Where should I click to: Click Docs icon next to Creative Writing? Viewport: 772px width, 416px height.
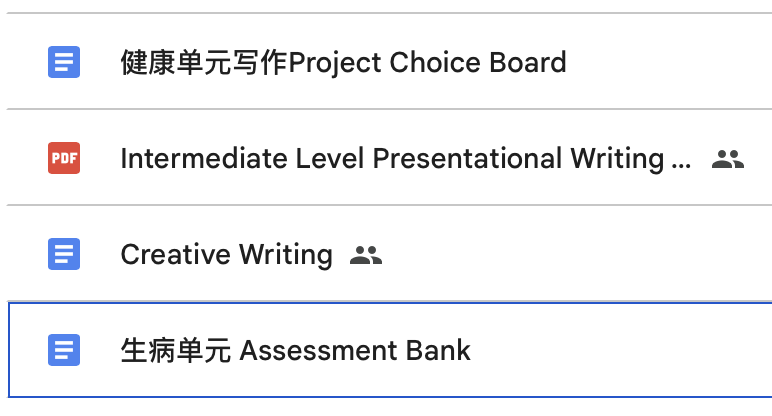click(64, 255)
